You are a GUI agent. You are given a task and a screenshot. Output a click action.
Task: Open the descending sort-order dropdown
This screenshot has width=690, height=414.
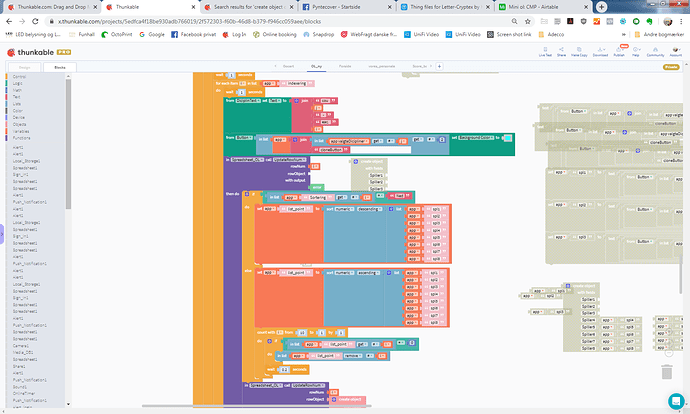click(x=370, y=209)
